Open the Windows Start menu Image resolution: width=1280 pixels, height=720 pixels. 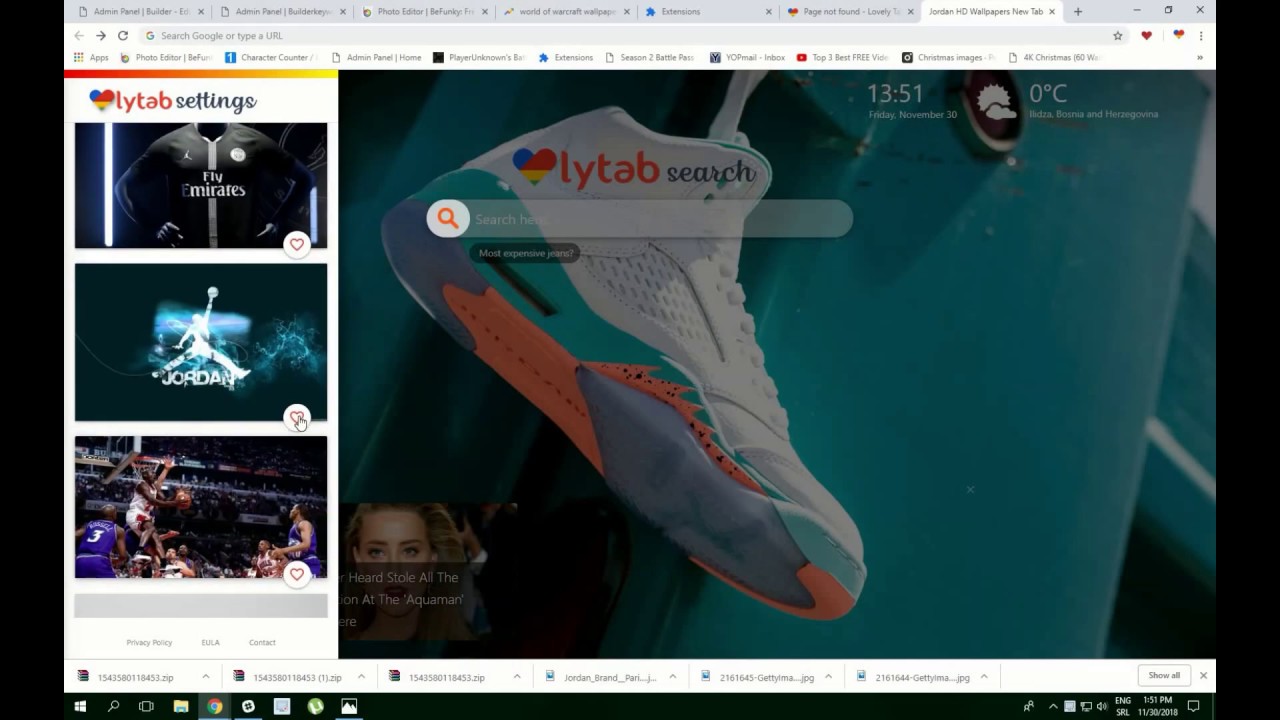click(x=80, y=706)
